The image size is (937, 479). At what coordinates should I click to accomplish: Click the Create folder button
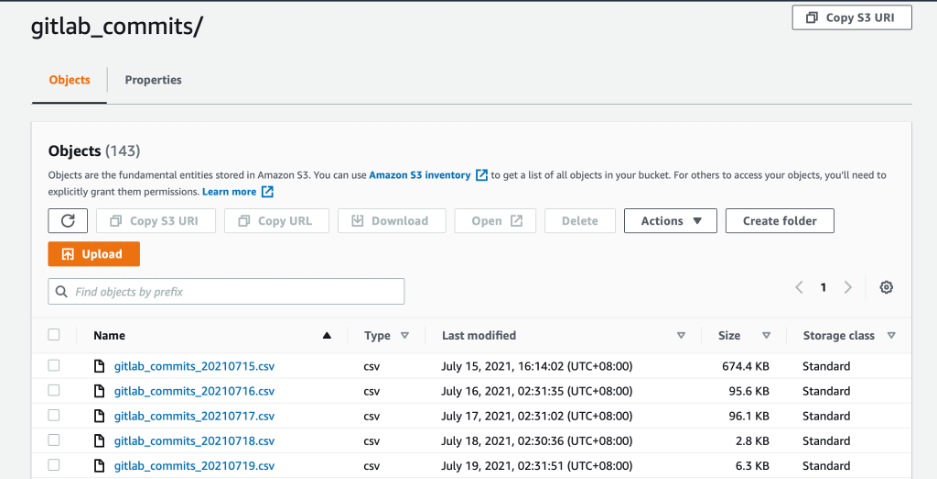pos(779,221)
